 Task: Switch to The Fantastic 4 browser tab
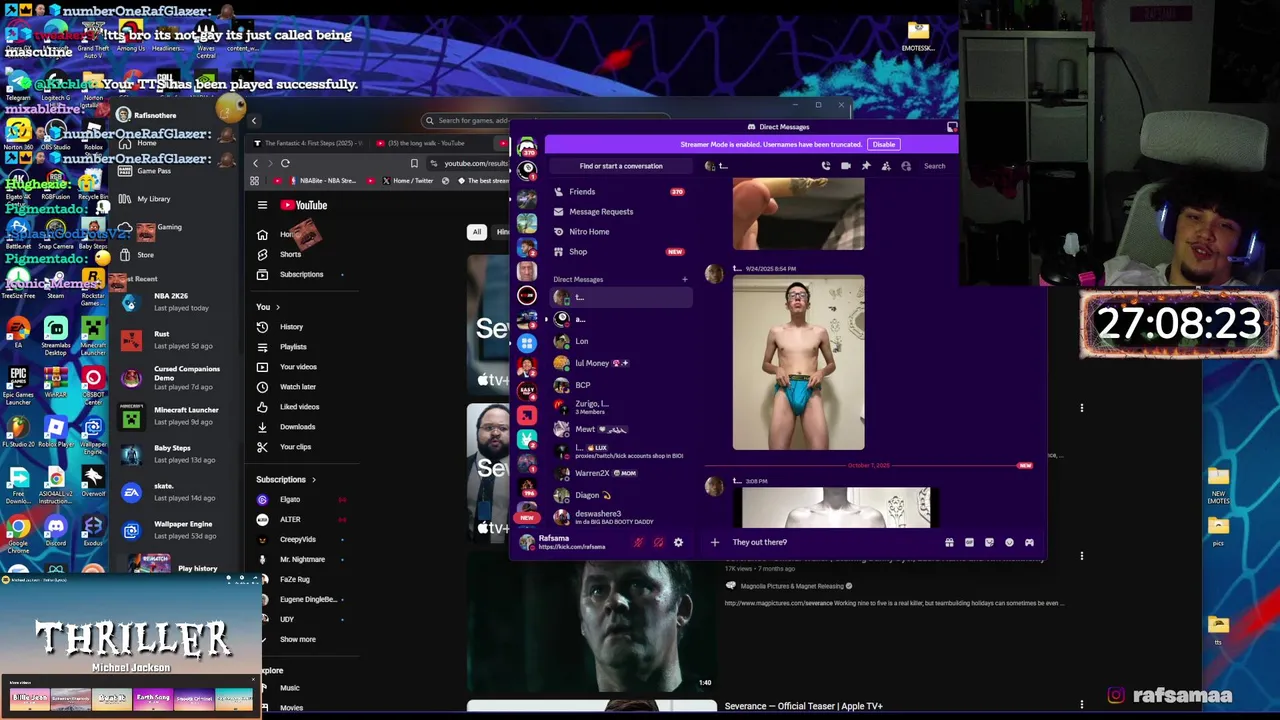[308, 143]
